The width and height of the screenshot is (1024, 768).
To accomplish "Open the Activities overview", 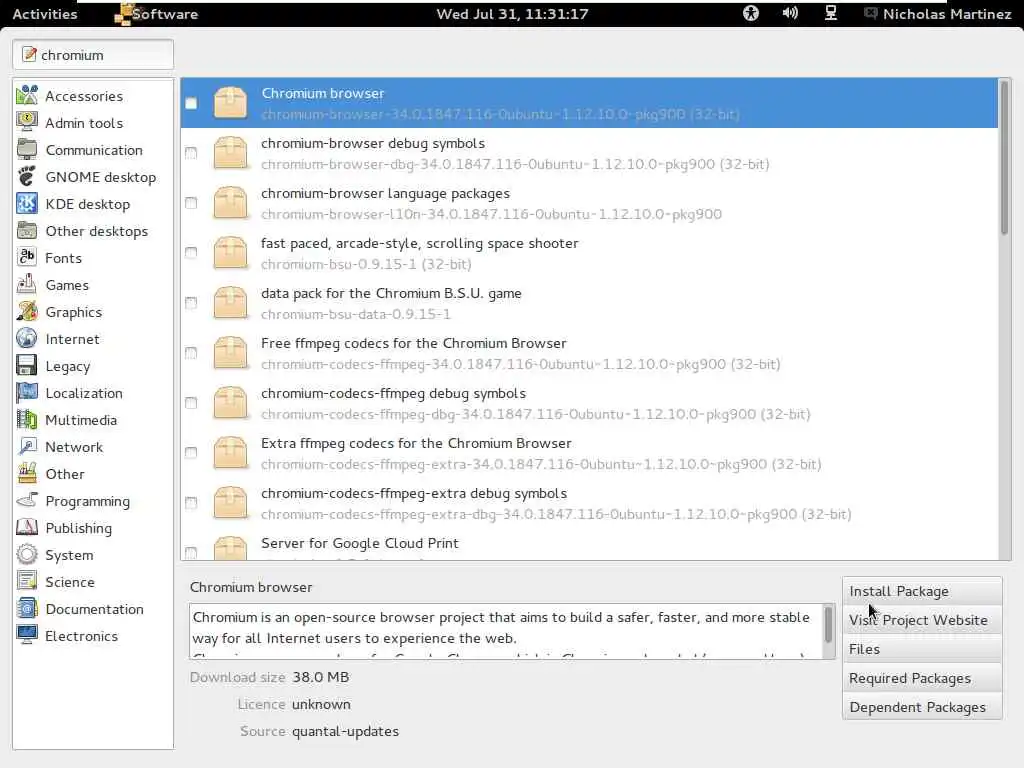I will point(44,14).
